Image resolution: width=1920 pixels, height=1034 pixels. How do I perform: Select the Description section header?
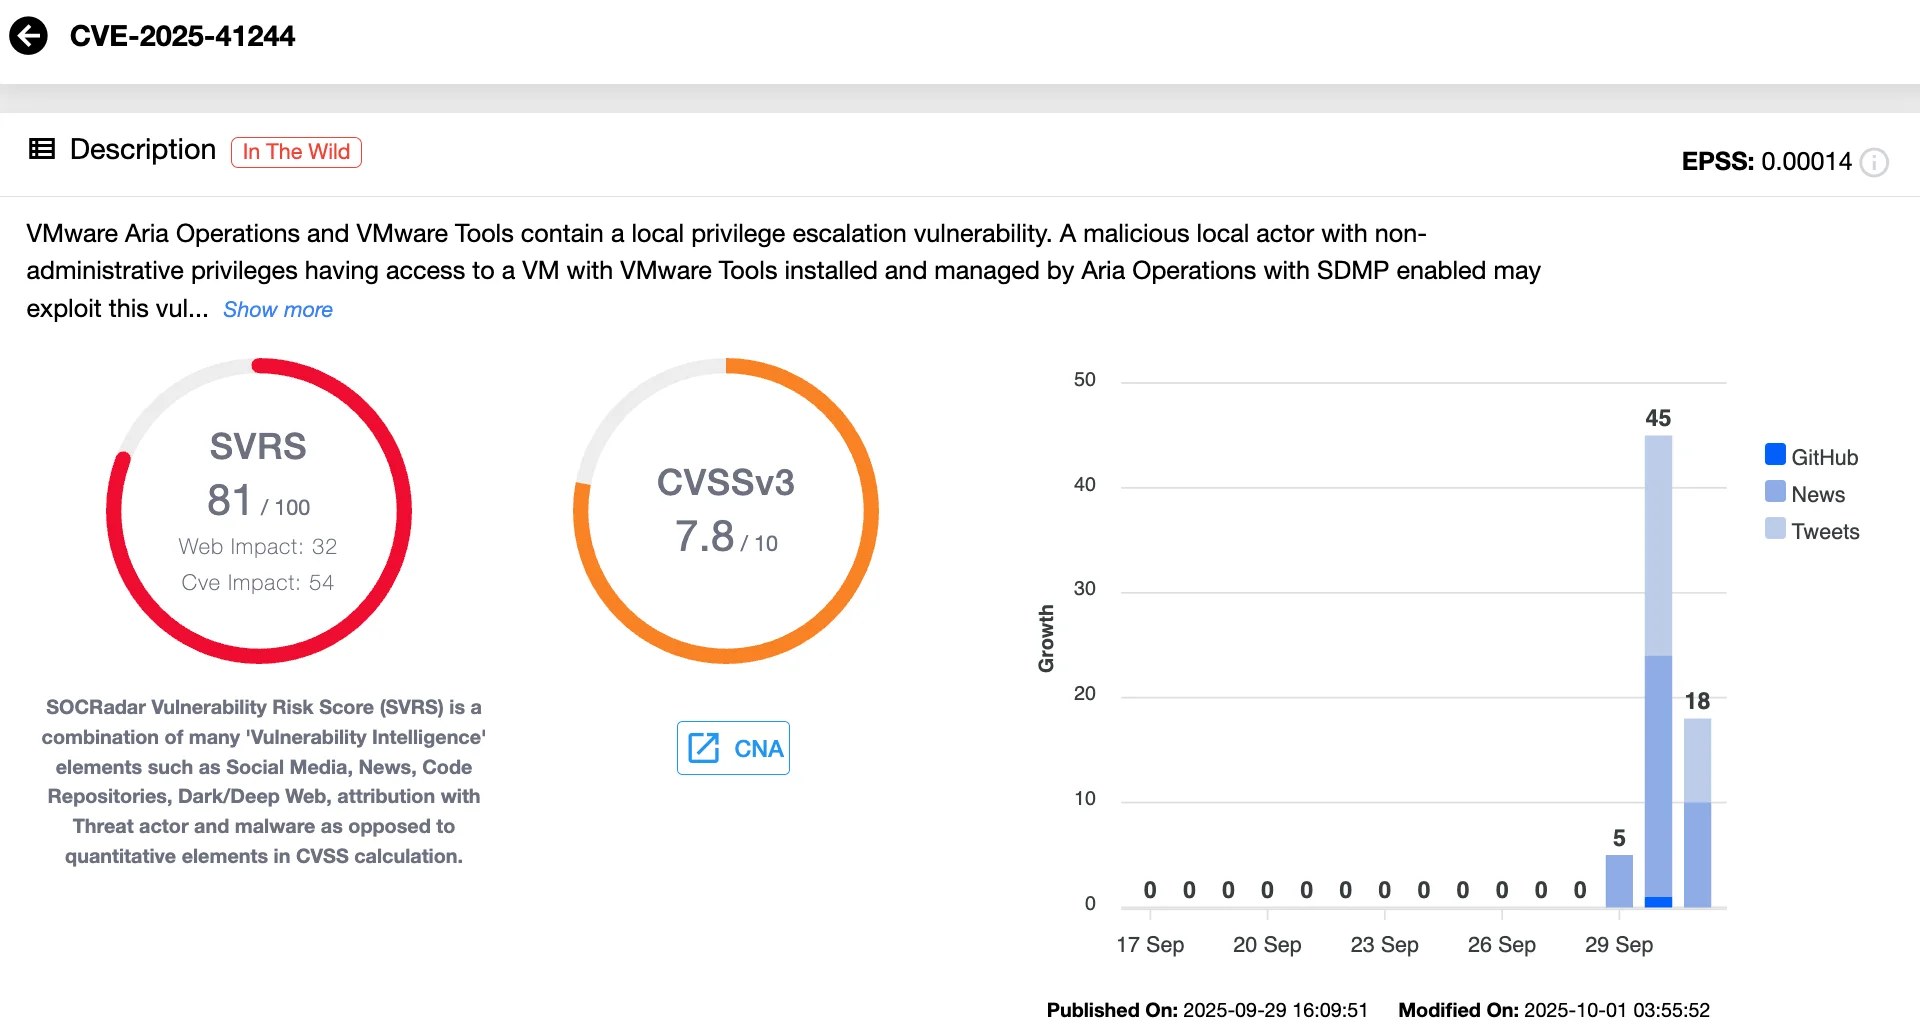[x=142, y=149]
